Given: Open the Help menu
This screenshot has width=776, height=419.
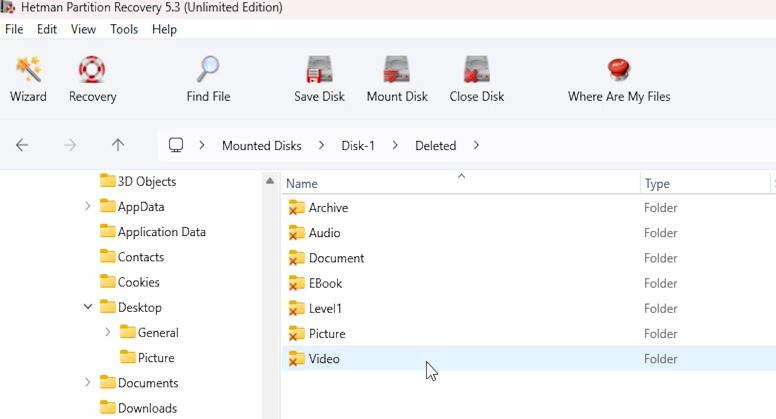Looking at the screenshot, I should click(x=164, y=29).
